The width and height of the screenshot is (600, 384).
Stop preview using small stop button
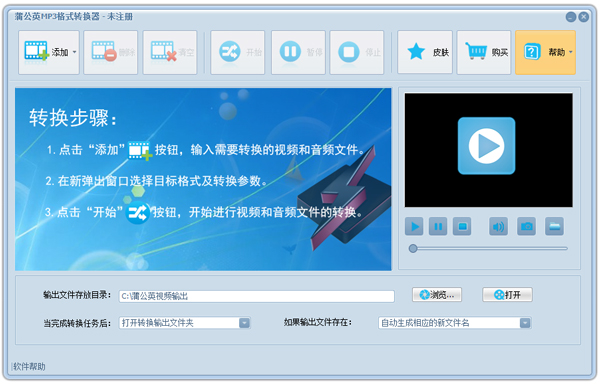point(462,226)
